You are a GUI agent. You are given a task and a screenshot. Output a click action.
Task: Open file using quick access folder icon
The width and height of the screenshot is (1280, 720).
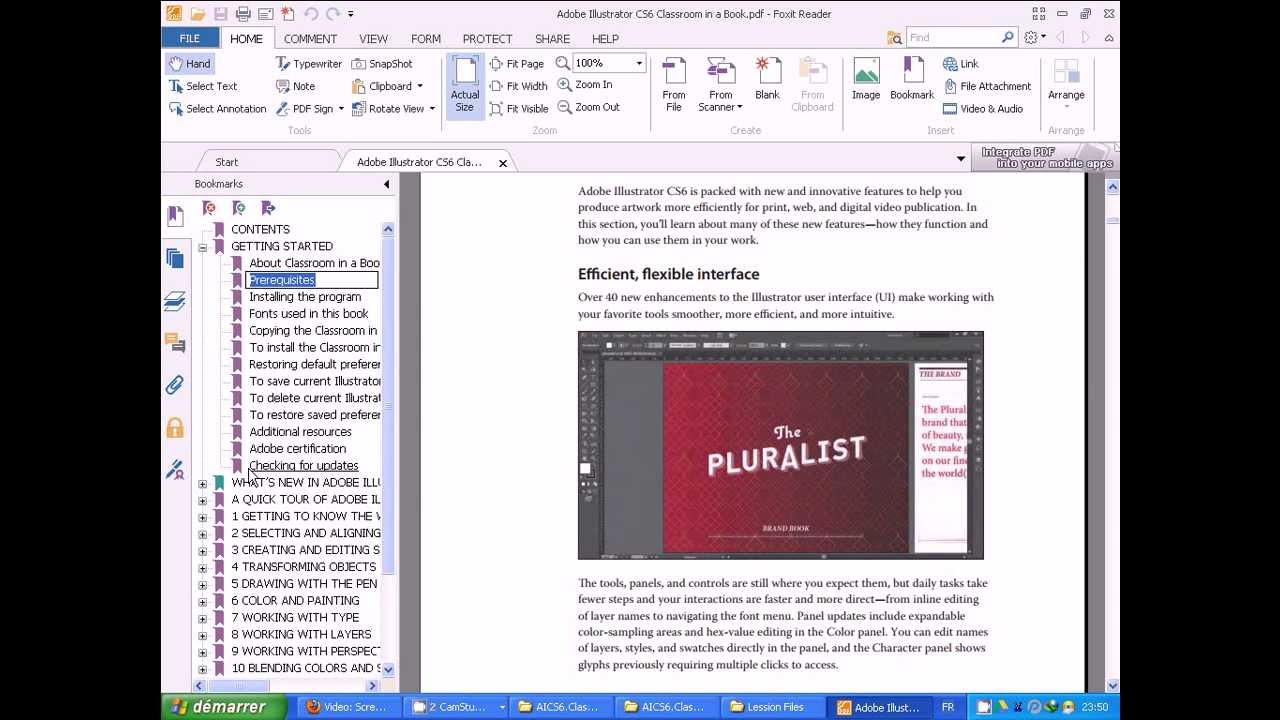(198, 14)
